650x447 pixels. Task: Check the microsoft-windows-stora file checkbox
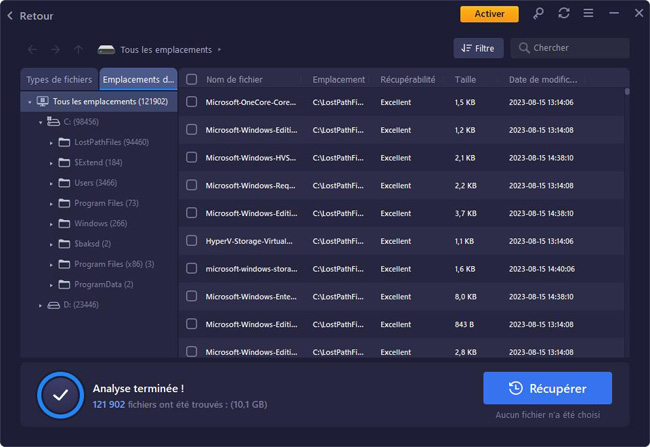(192, 268)
